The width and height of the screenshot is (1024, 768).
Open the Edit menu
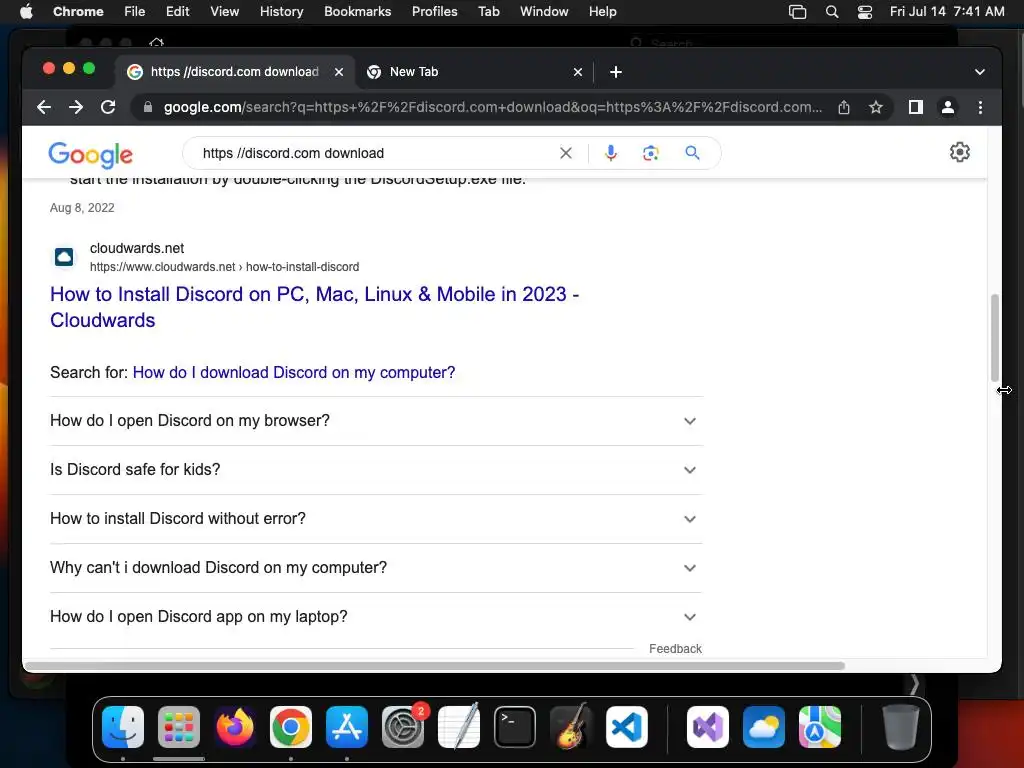pyautogui.click(x=178, y=12)
